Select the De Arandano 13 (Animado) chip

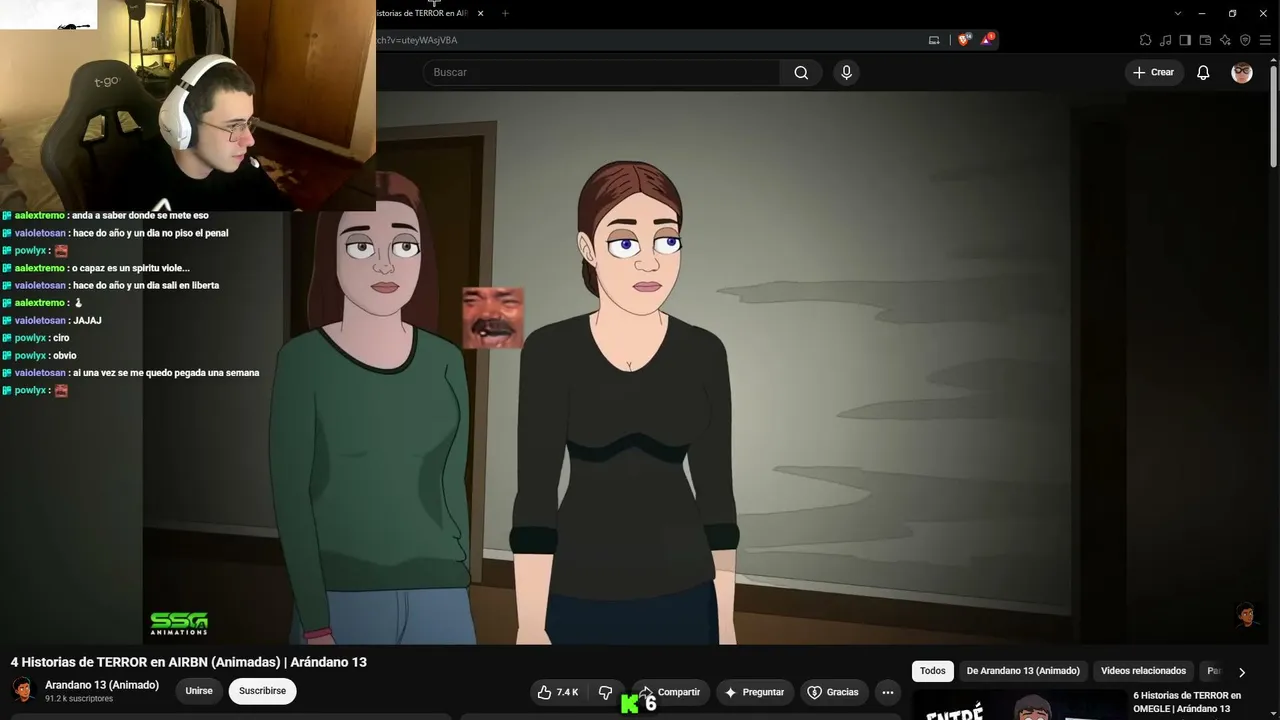[x=1023, y=671]
